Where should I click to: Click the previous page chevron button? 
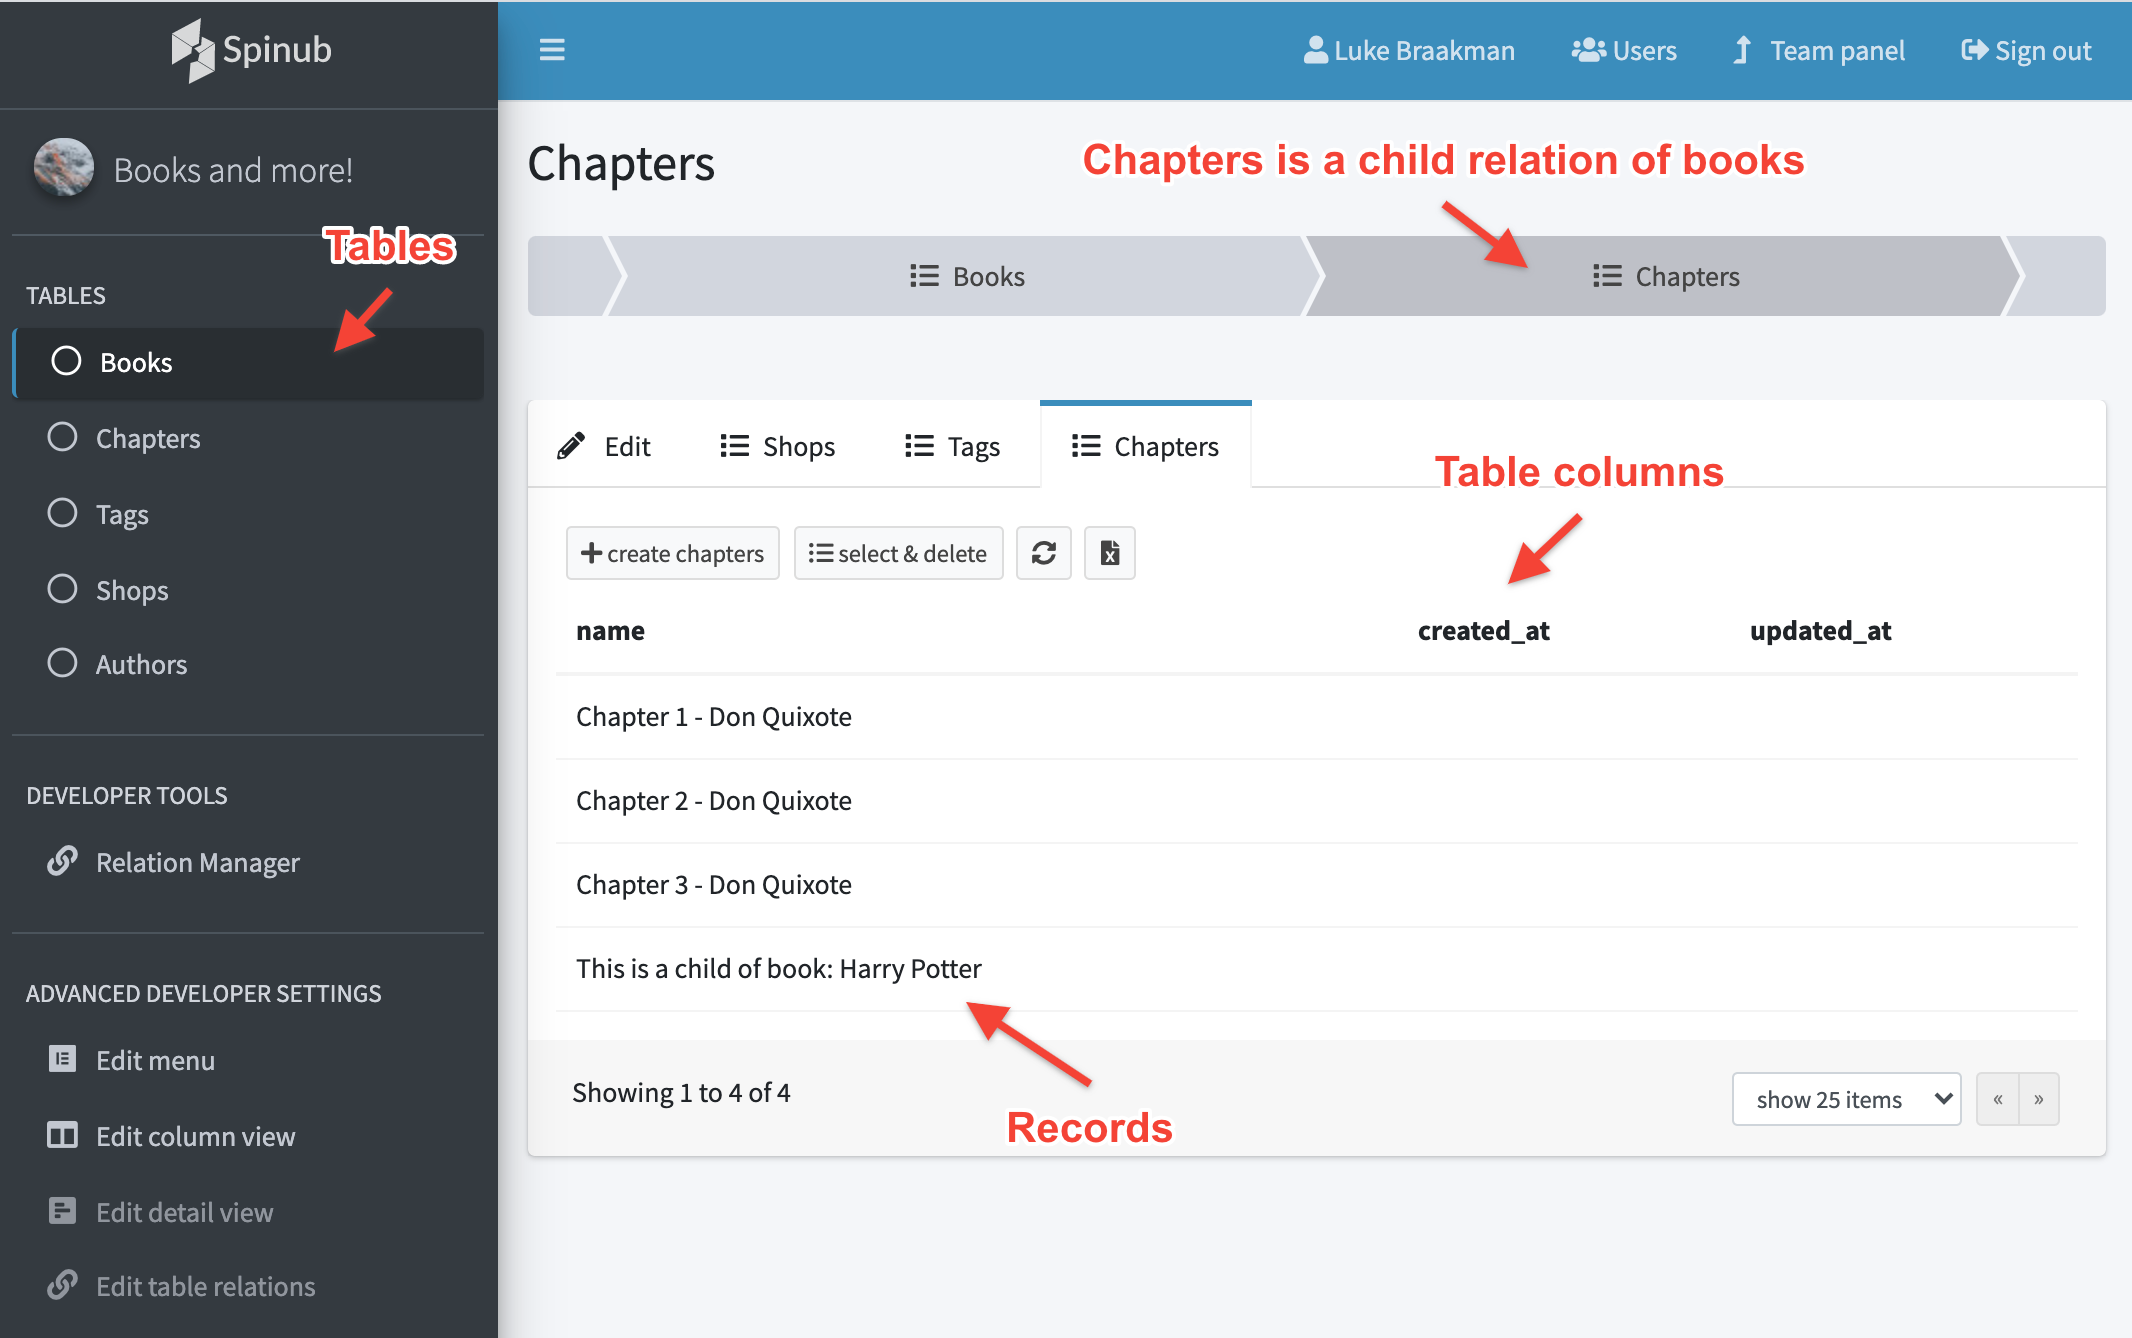click(1998, 1098)
